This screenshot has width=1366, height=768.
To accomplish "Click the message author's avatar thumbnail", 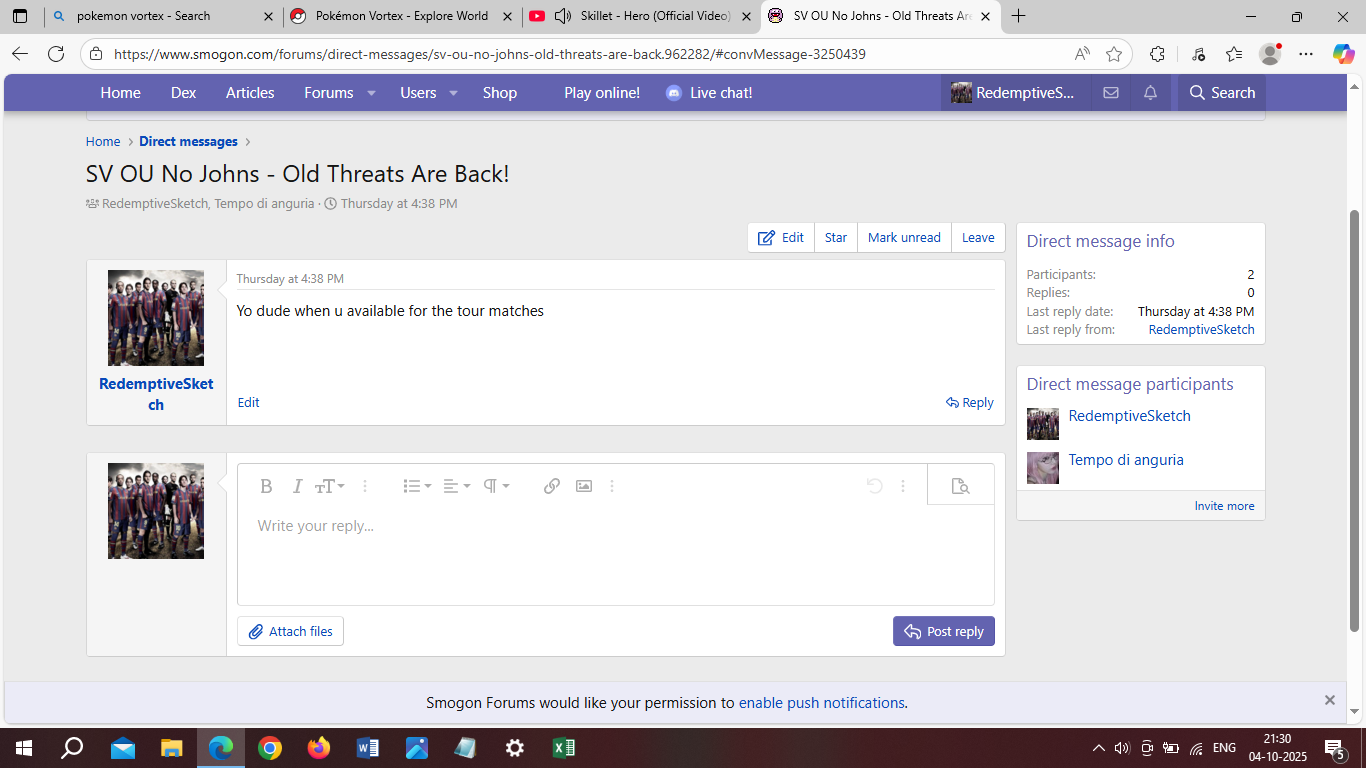I will click(156, 318).
